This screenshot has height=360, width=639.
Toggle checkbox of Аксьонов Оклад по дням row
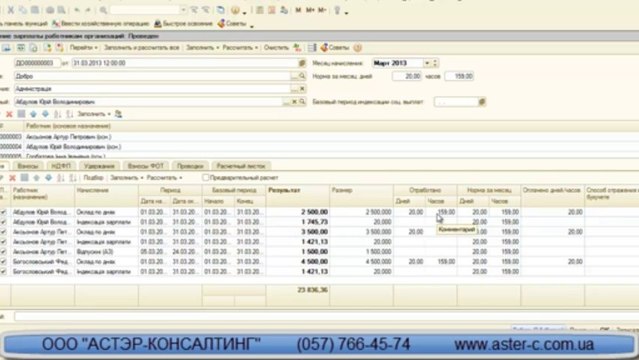tap(3, 232)
